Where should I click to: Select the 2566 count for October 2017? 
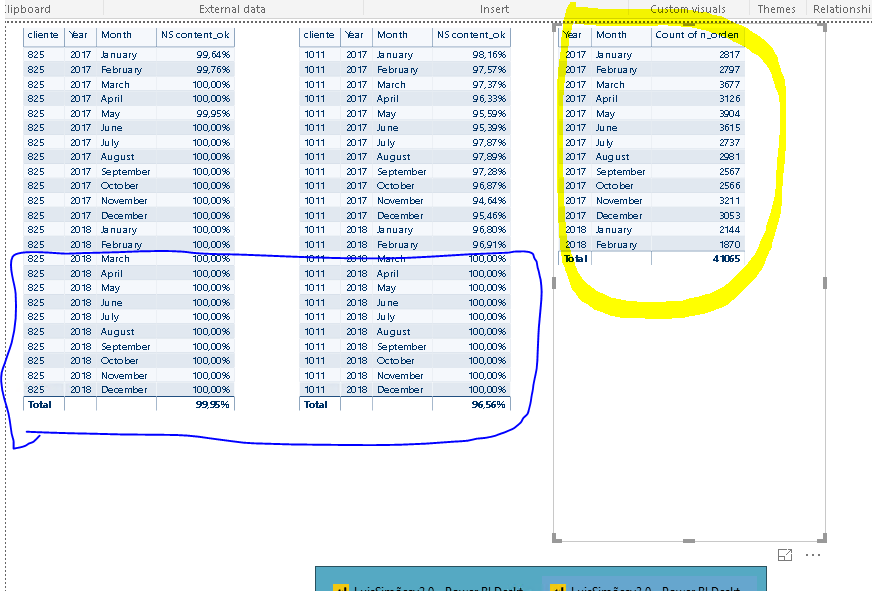[729, 186]
